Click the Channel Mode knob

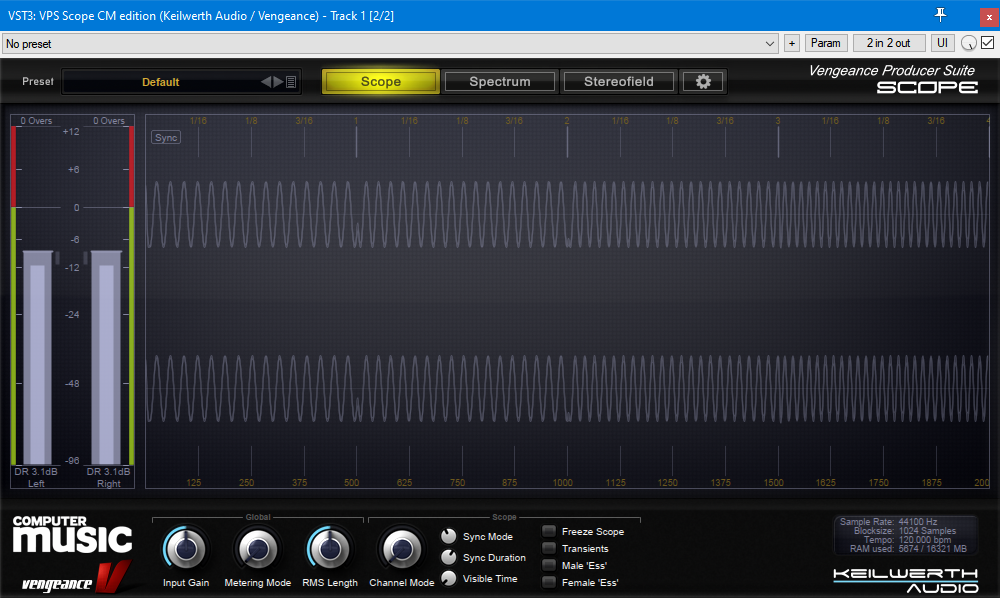pyautogui.click(x=402, y=548)
